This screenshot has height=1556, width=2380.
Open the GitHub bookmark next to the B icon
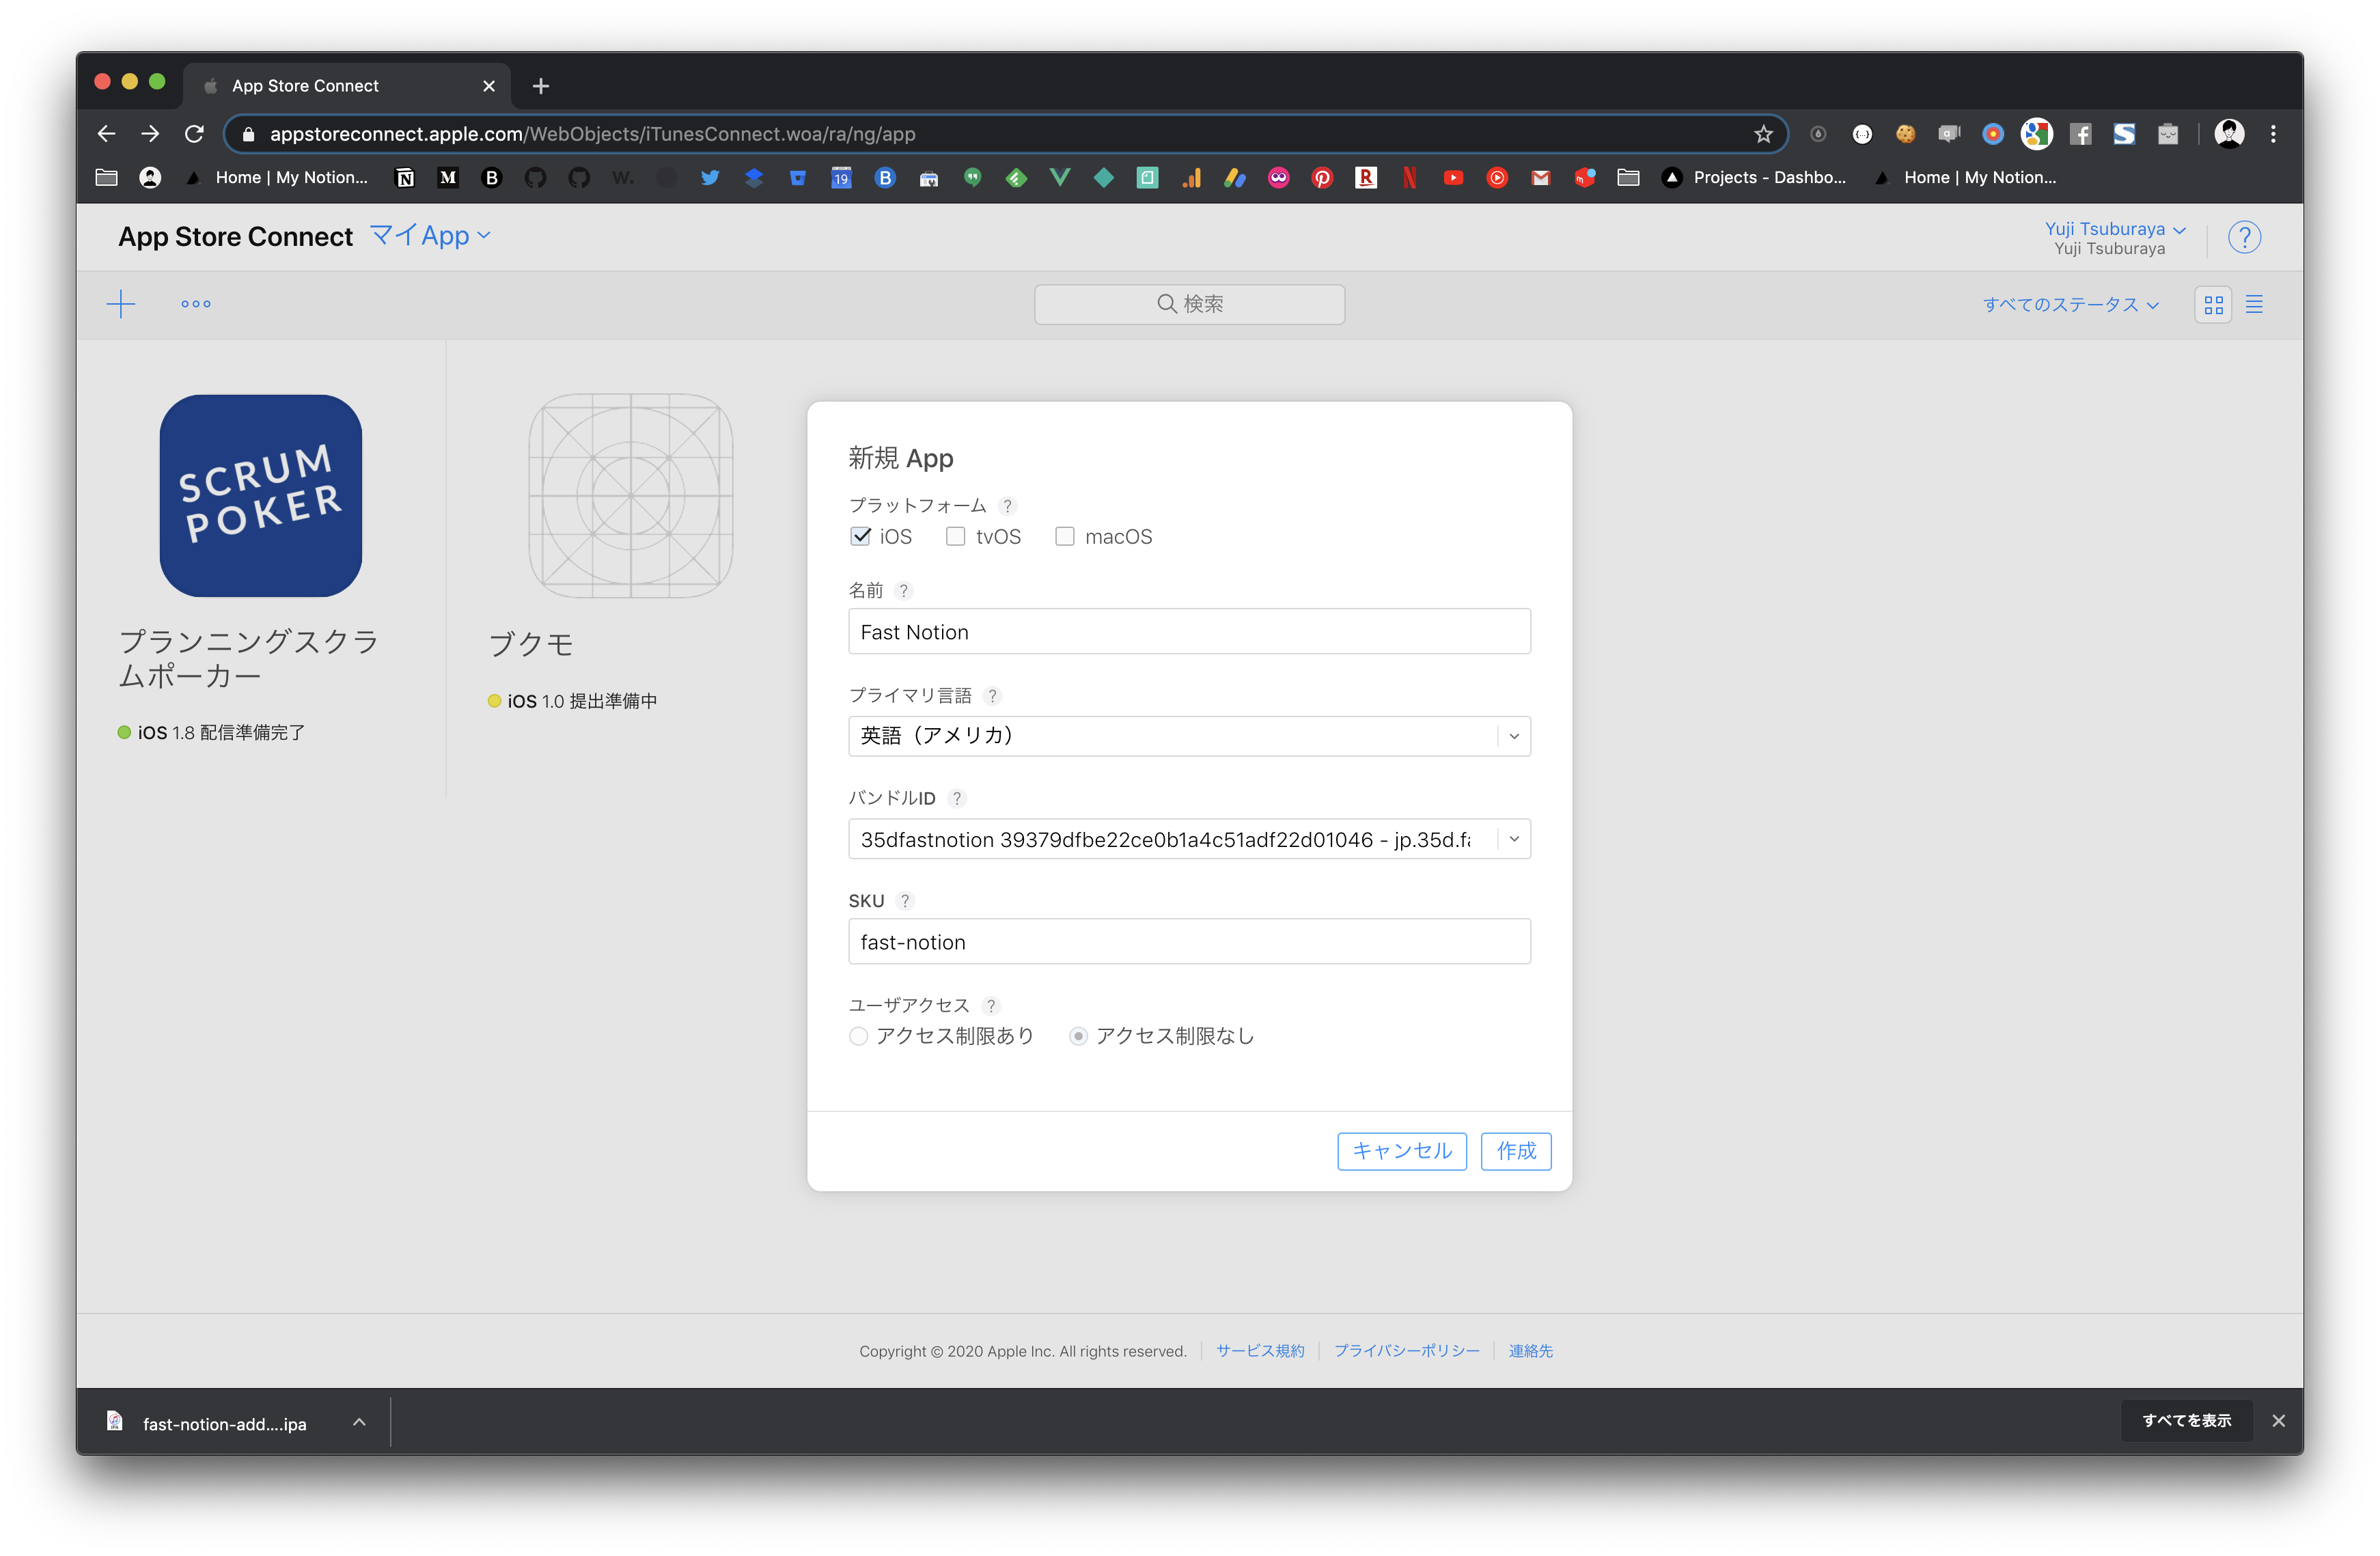click(x=536, y=178)
